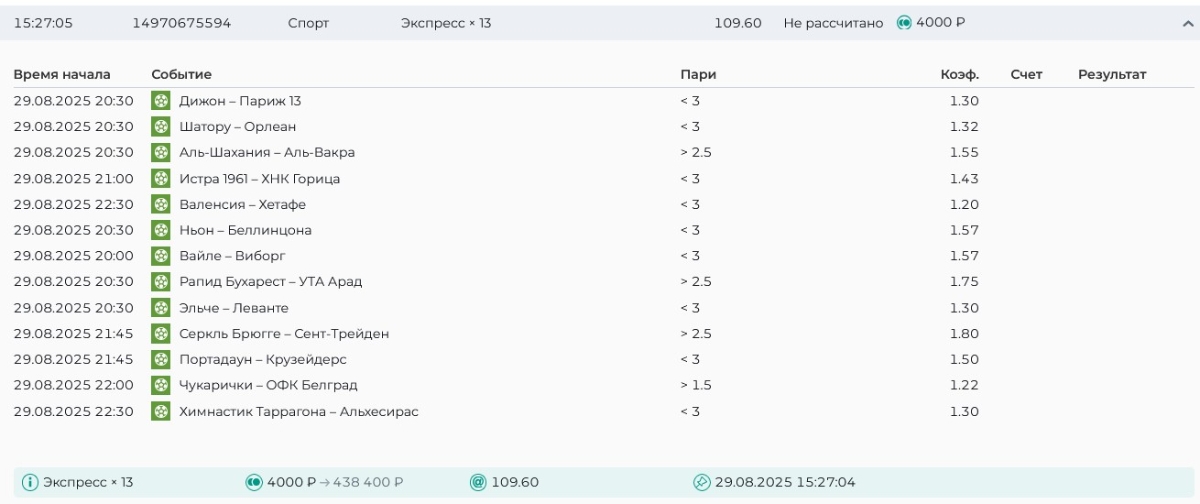Click the football icon for Валенсия – Хетафе
This screenshot has height=504, width=1200.
[x=160, y=204]
